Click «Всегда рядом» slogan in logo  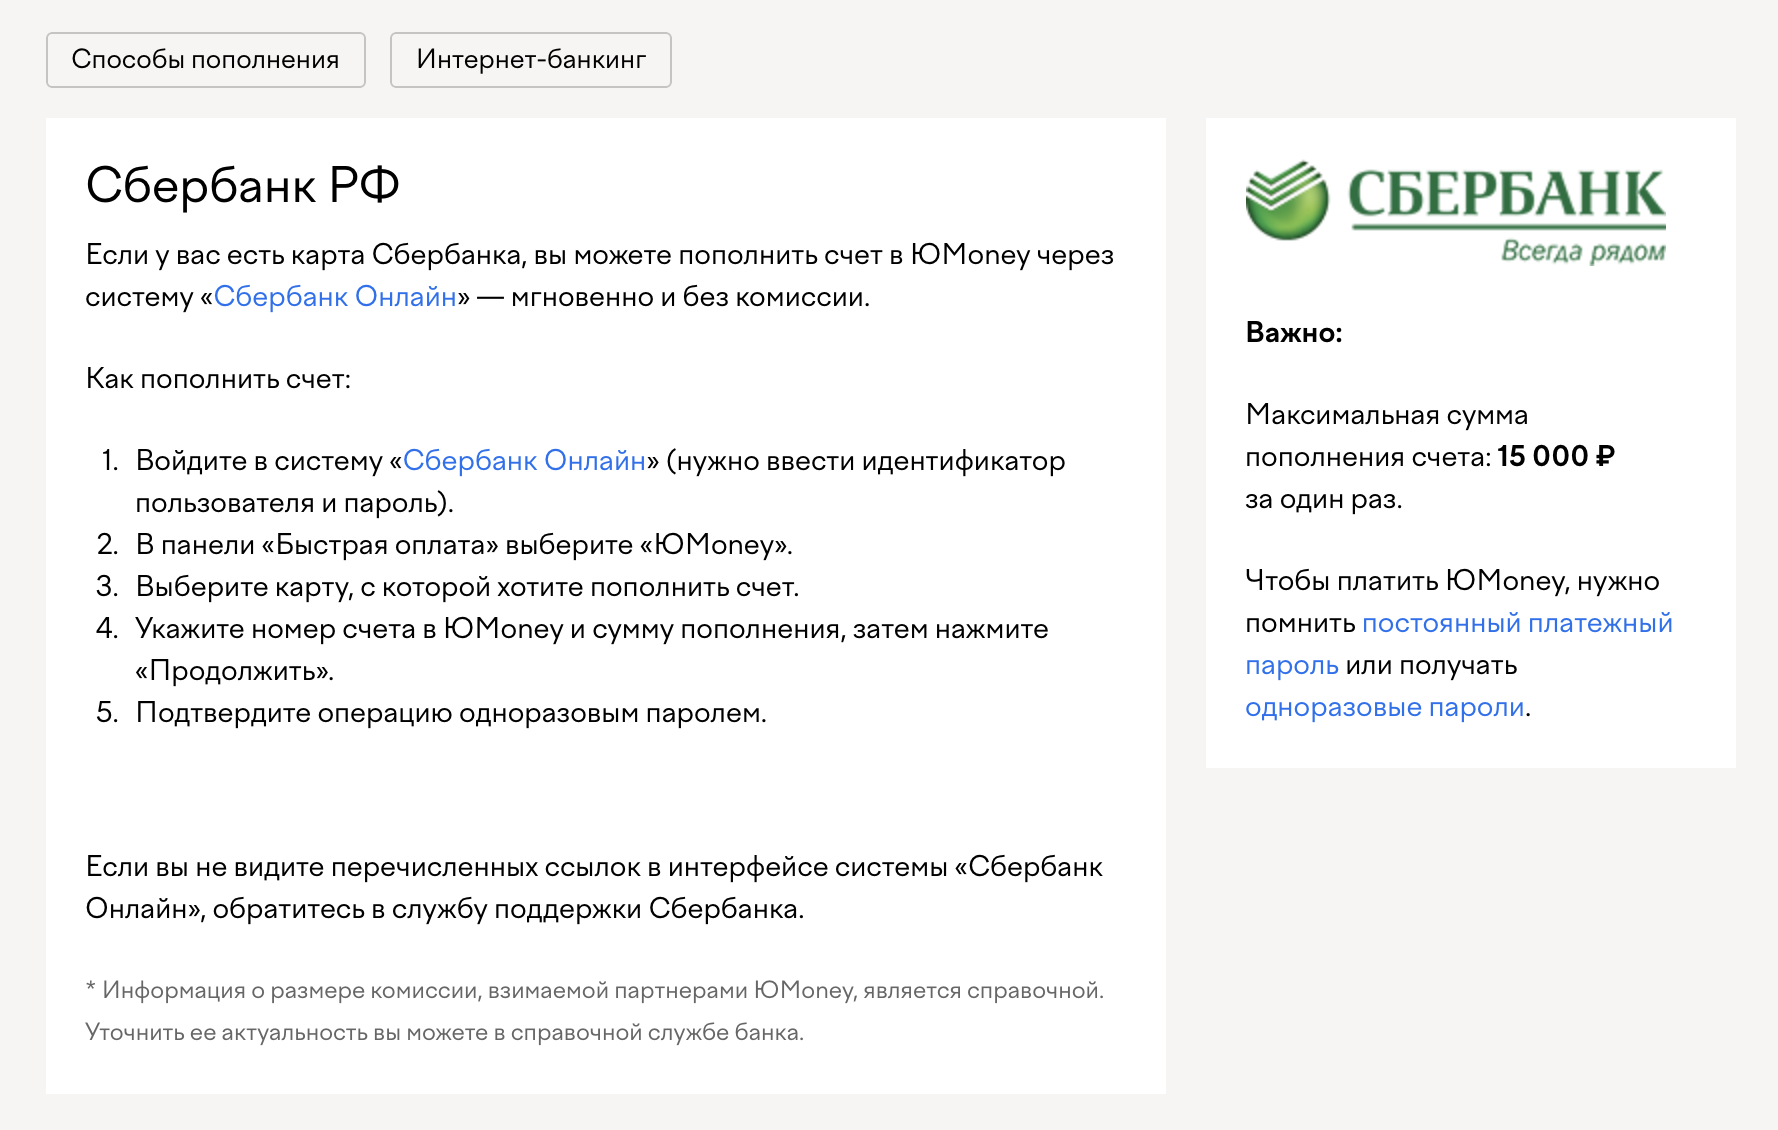point(1583,251)
